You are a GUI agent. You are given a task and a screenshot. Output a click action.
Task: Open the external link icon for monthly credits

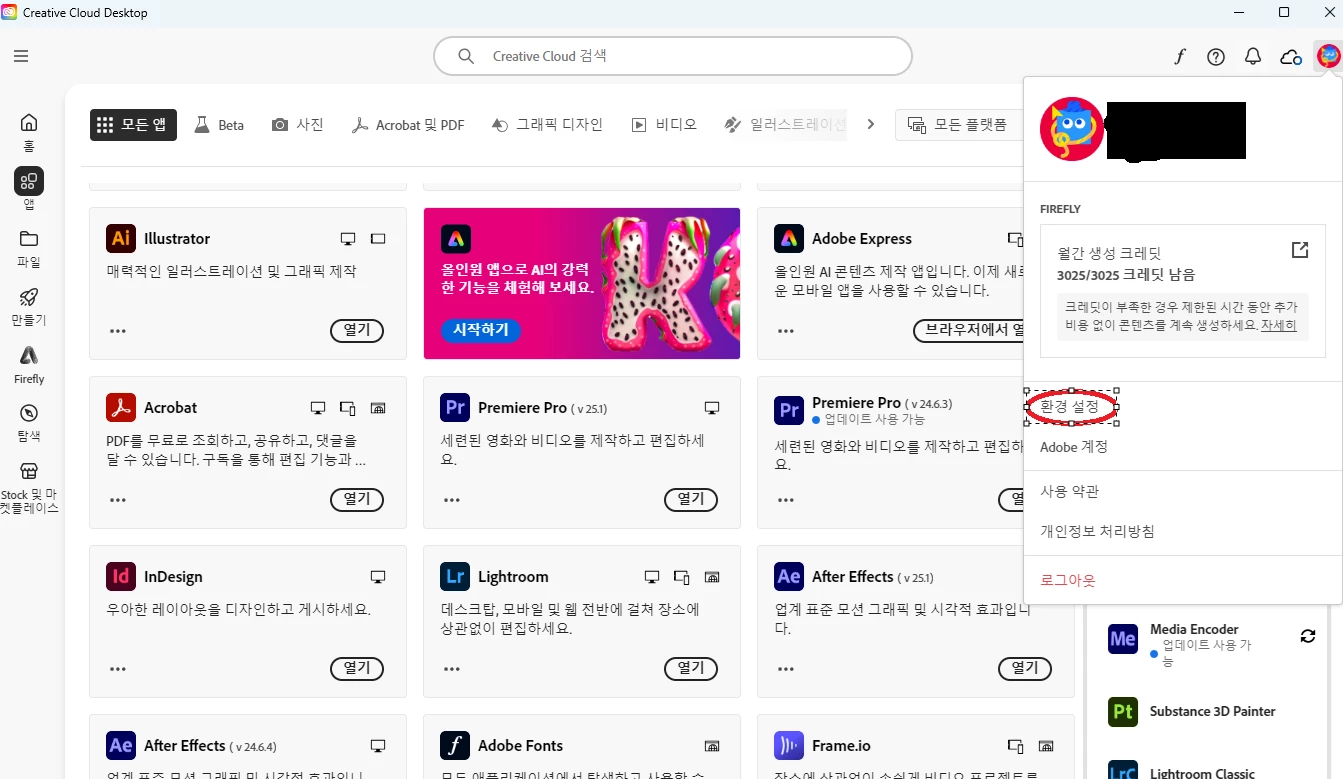[1300, 250]
